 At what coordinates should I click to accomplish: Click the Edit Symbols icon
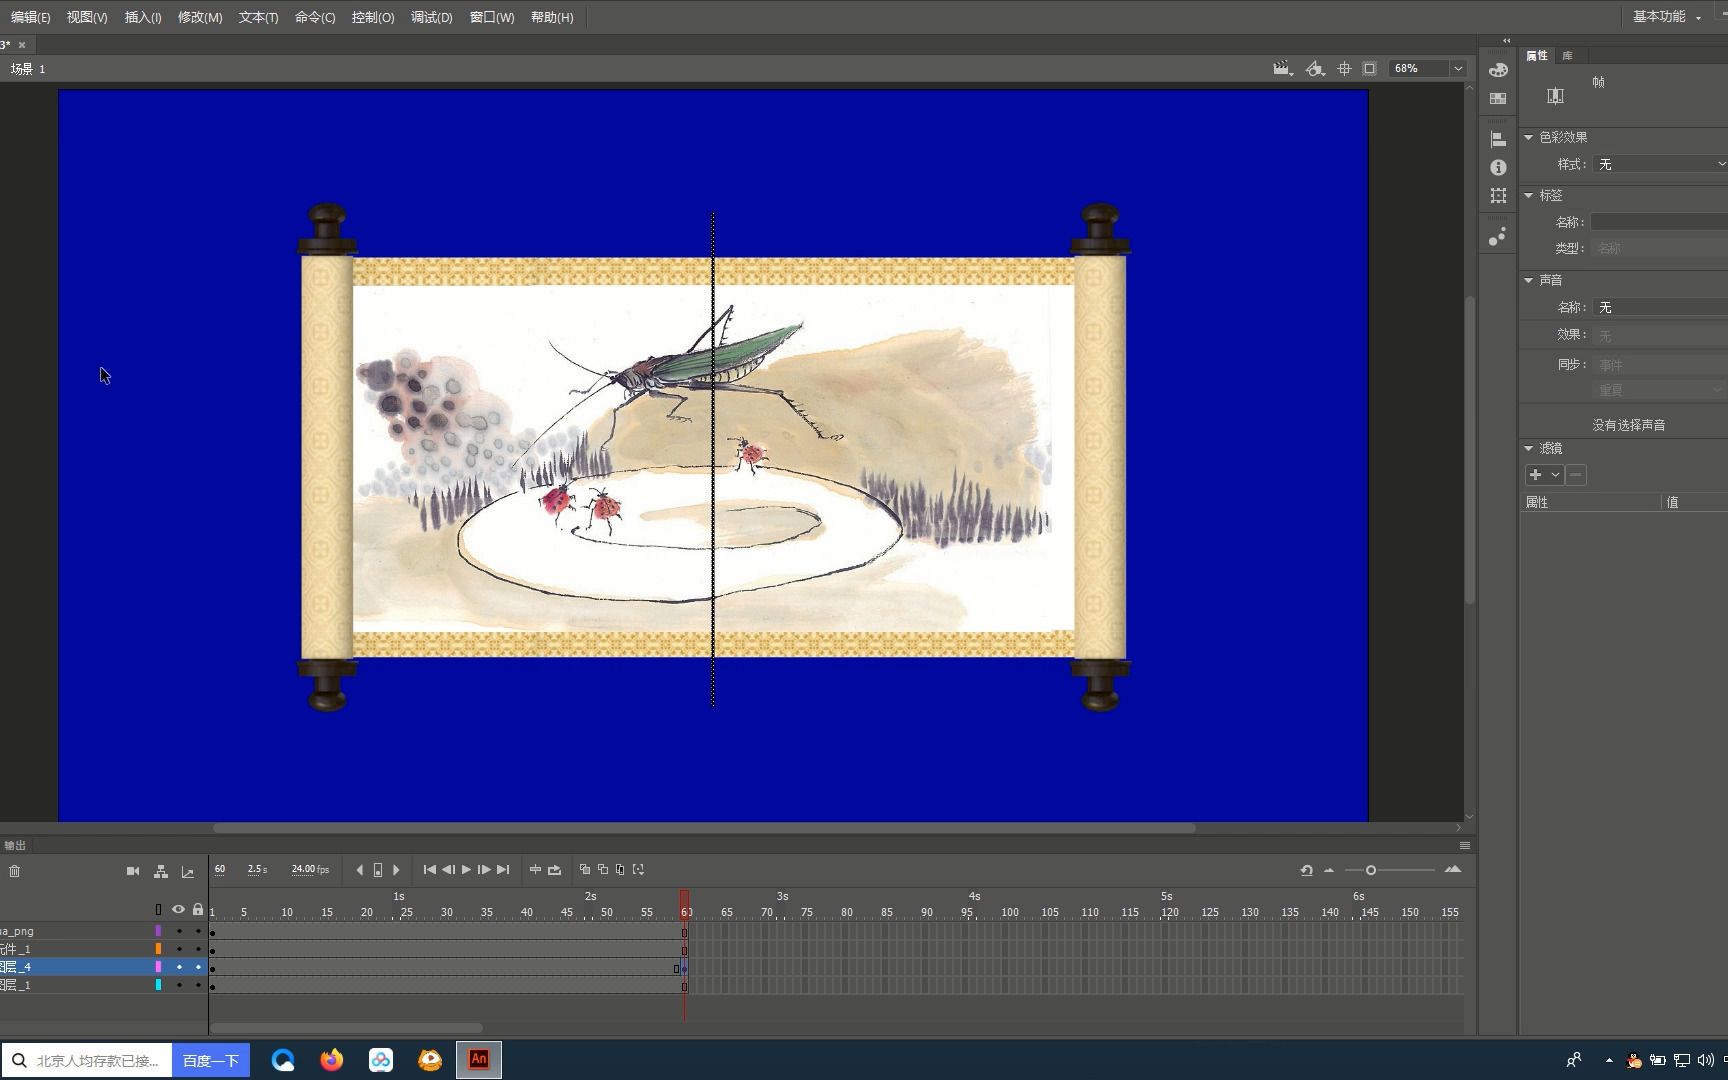click(1315, 68)
